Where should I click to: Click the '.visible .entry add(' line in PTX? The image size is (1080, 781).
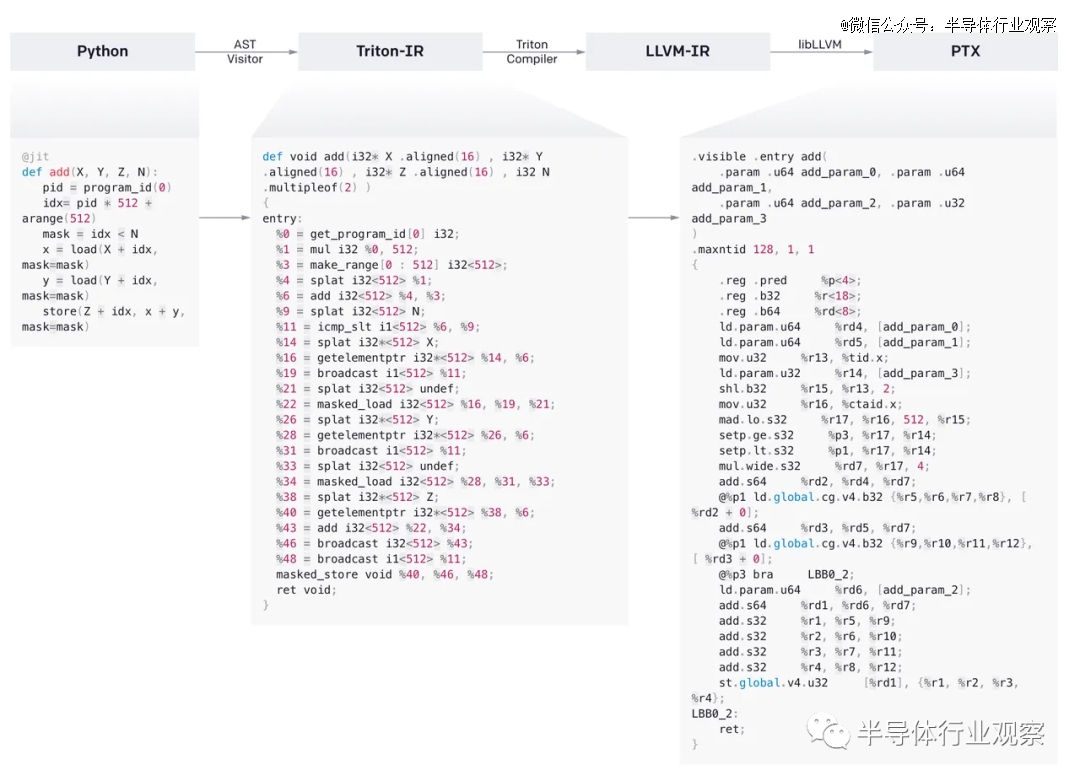[x=760, y=156]
